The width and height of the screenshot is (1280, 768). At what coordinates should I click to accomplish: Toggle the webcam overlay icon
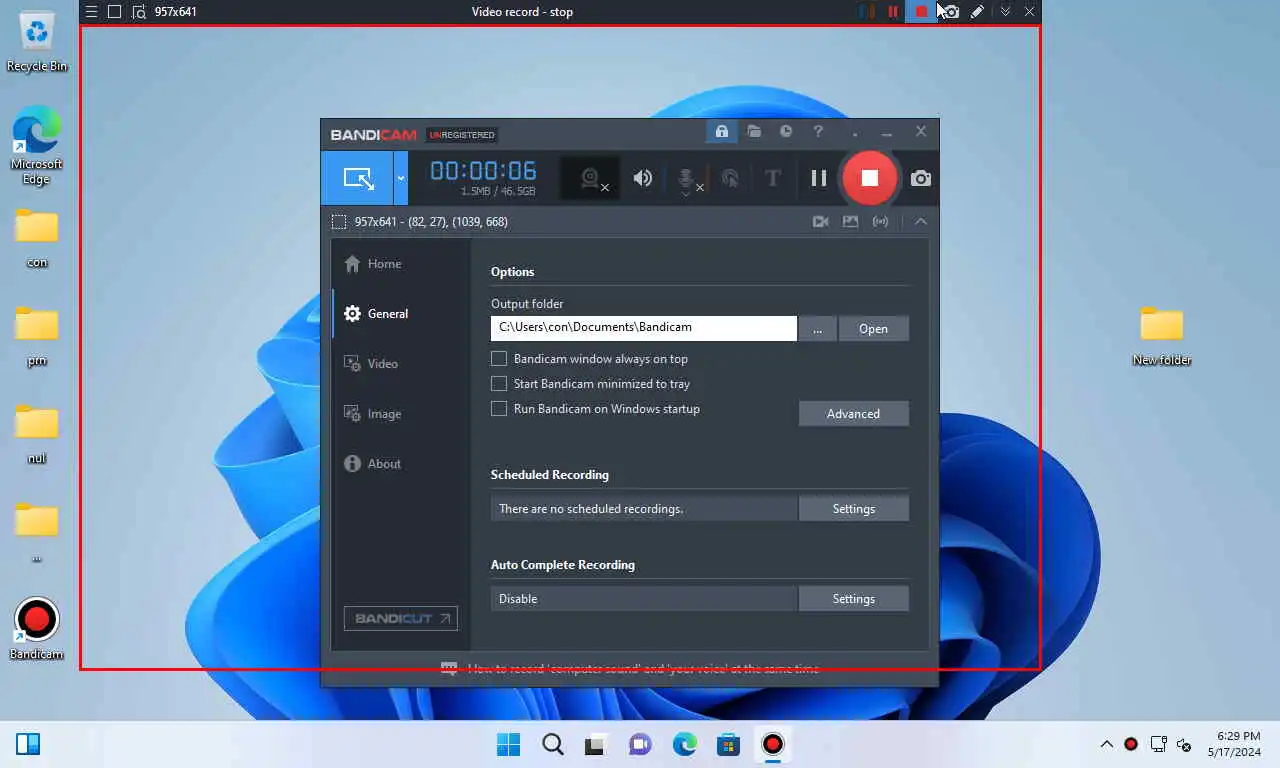pos(590,178)
